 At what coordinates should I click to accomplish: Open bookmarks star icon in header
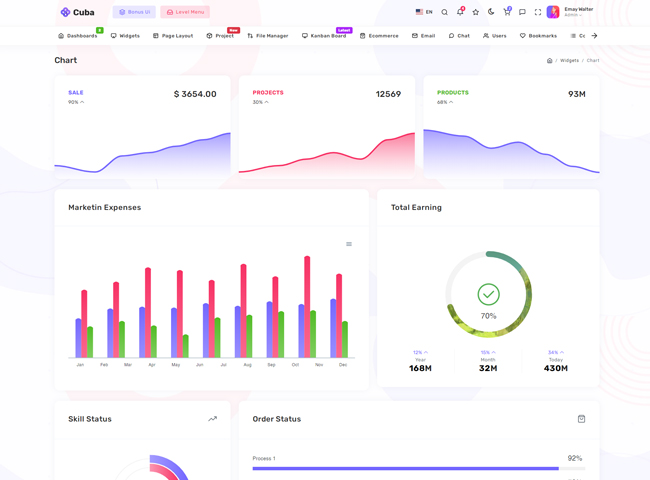476,12
